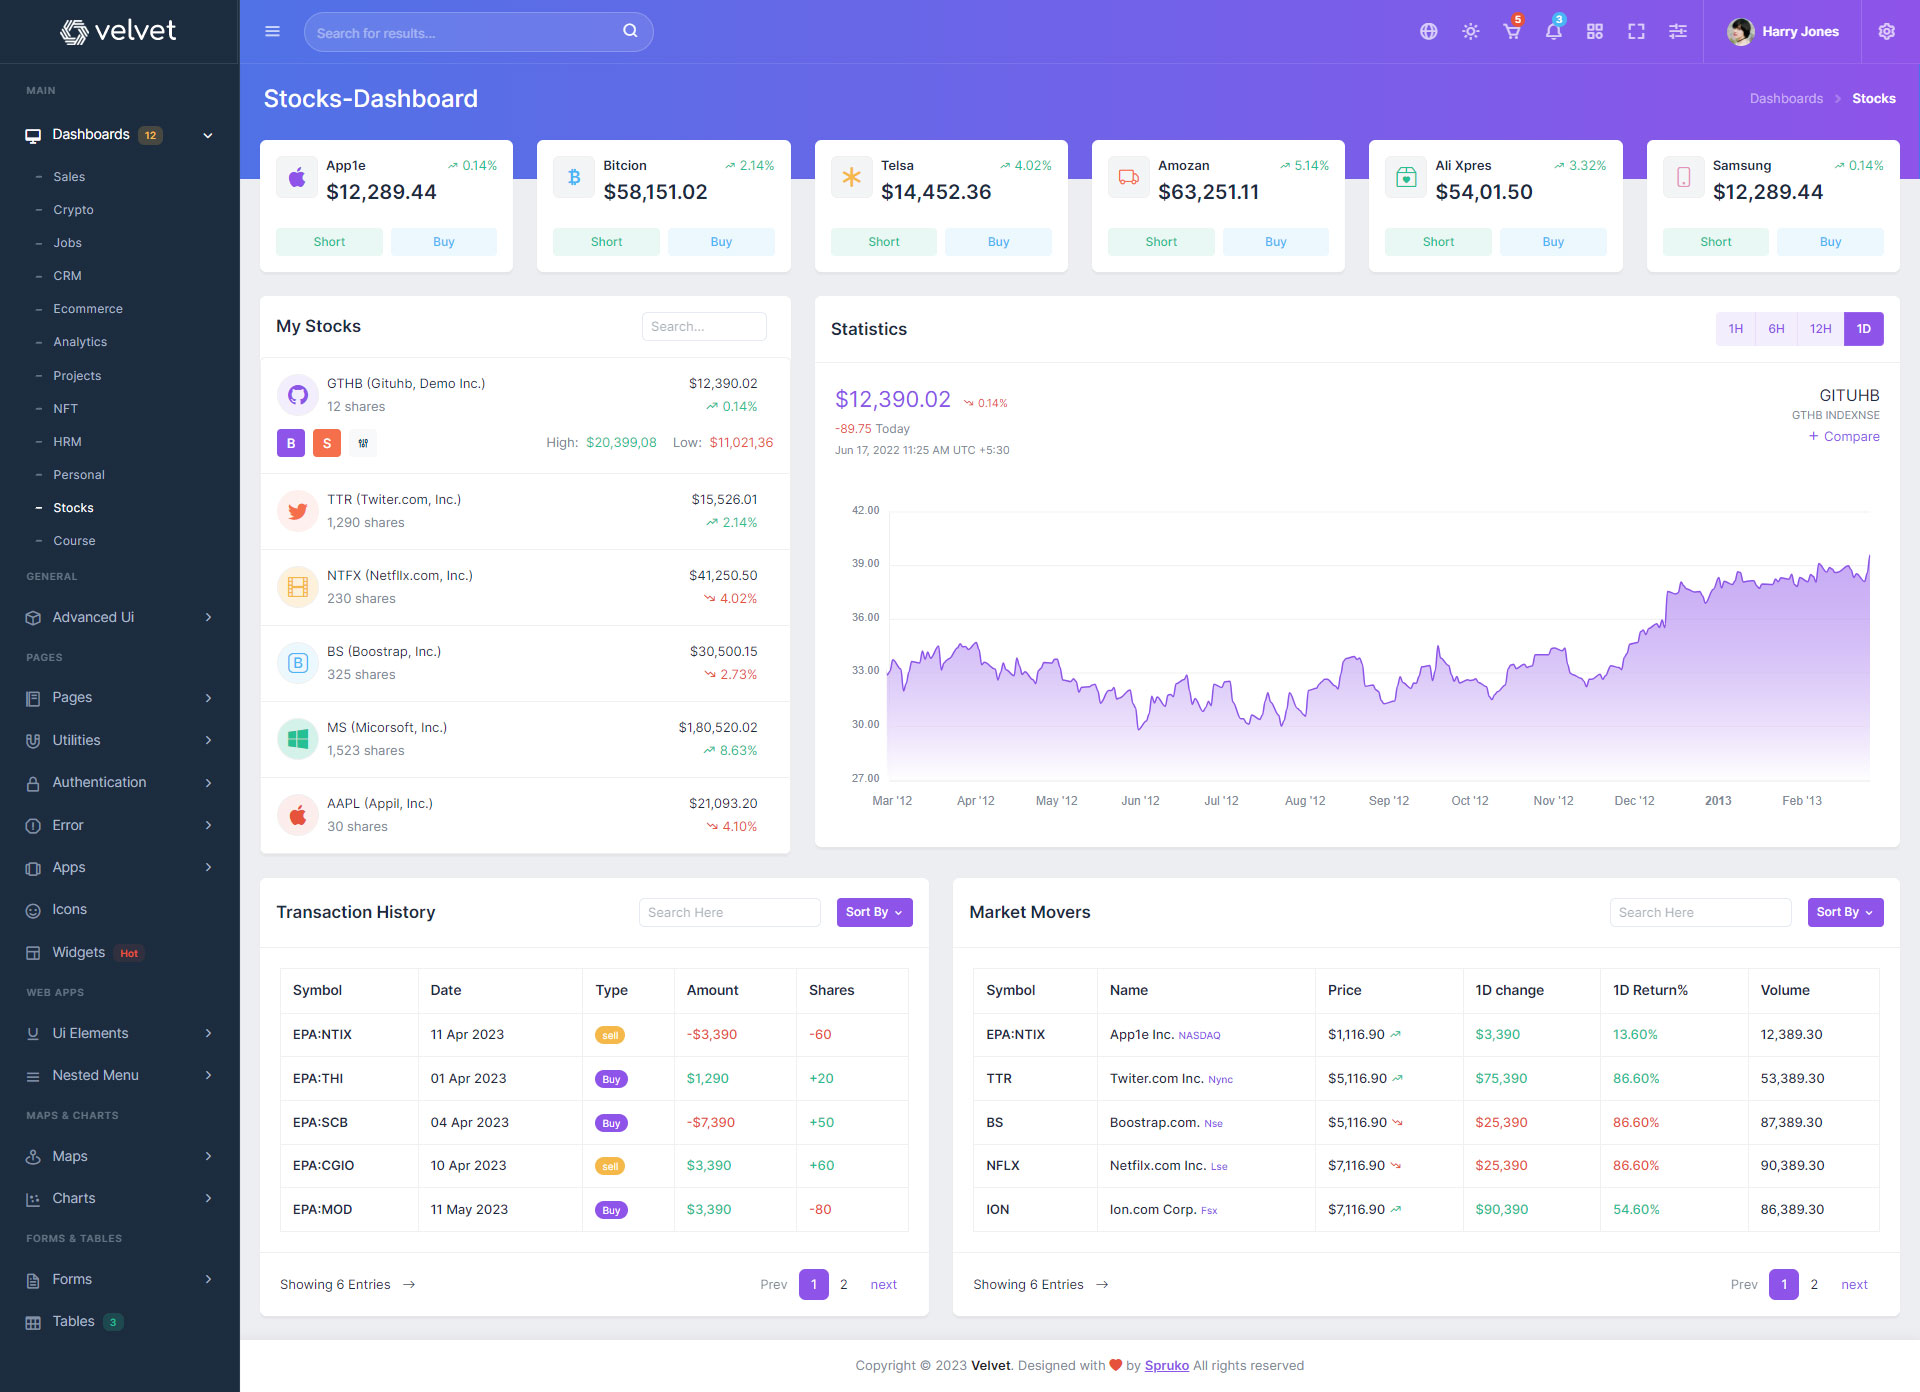
Task: Click the notifications bell icon
Action: pyautogui.click(x=1553, y=32)
